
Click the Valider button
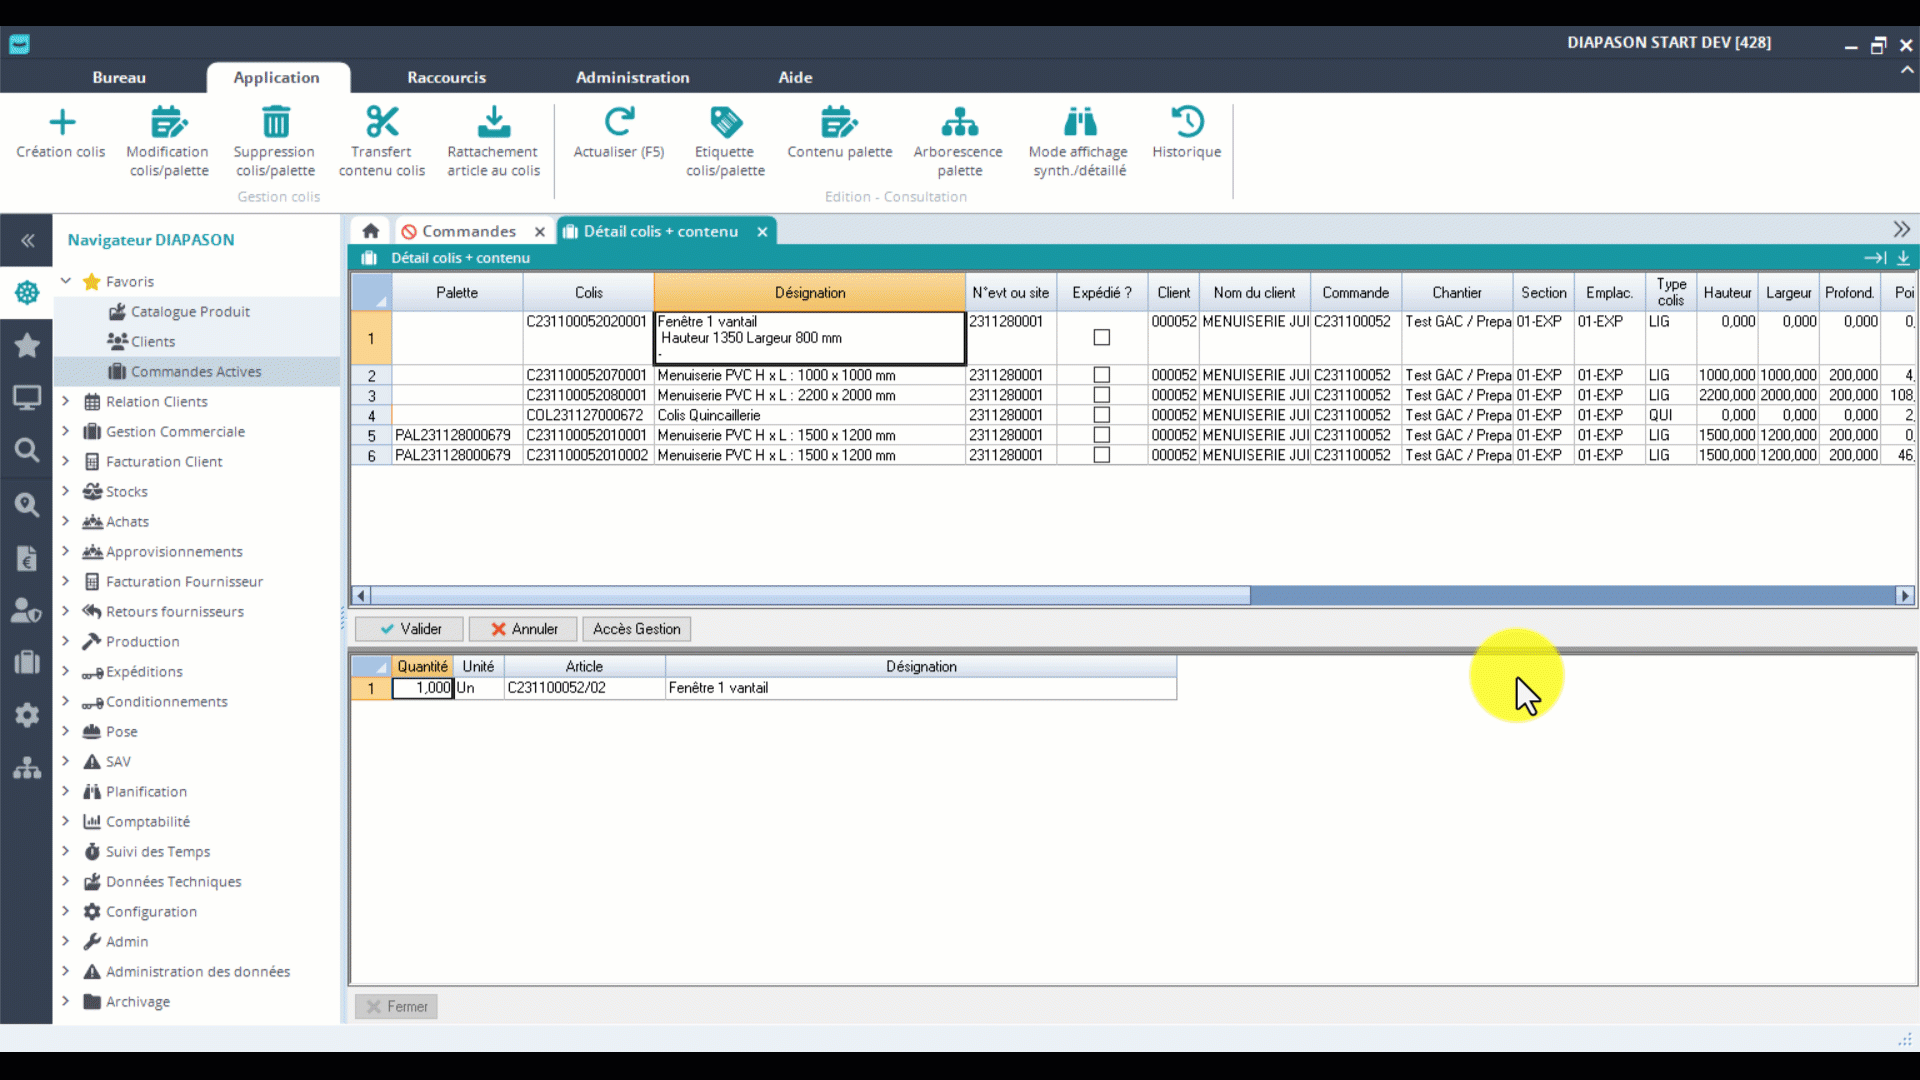(x=410, y=629)
